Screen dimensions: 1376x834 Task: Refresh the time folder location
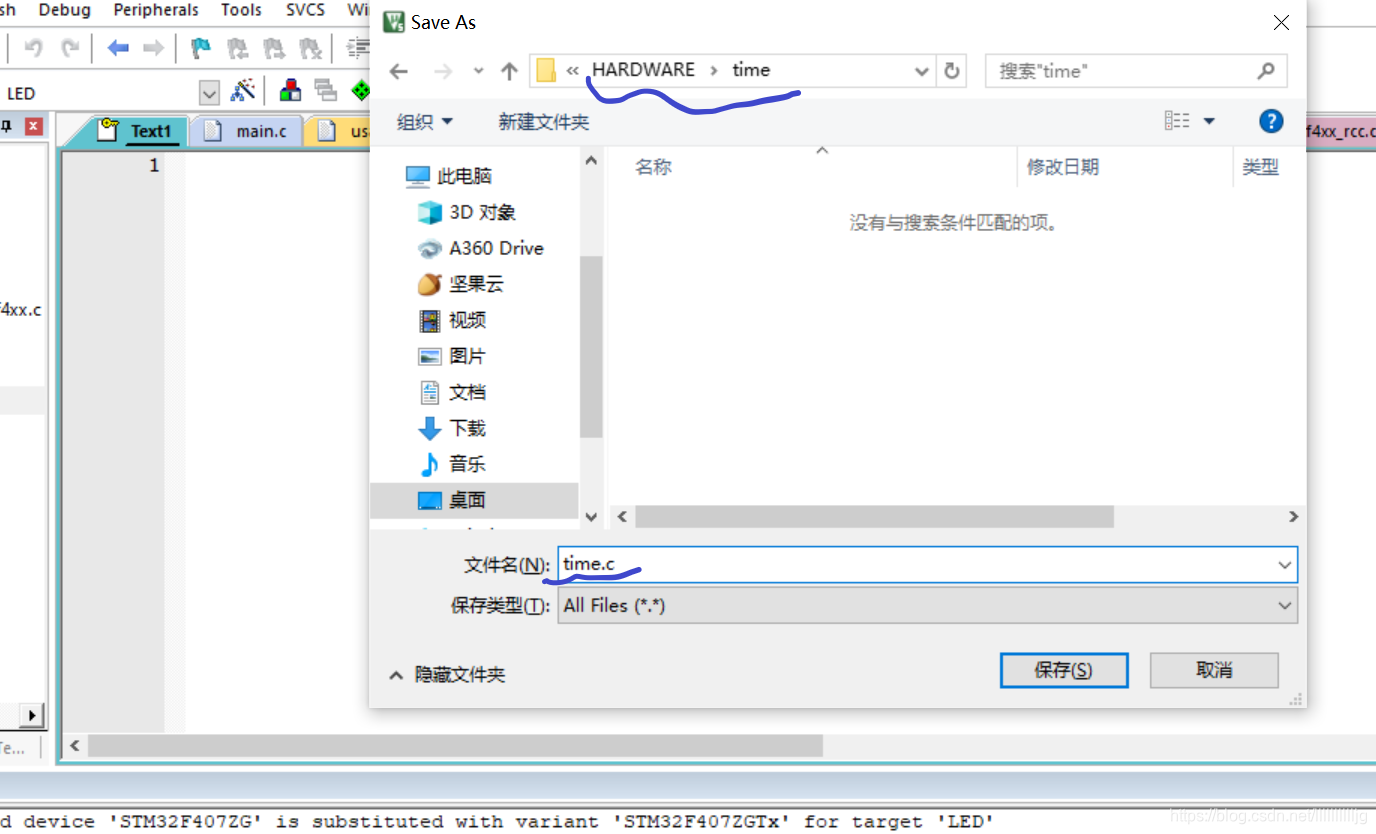pyautogui.click(x=952, y=71)
